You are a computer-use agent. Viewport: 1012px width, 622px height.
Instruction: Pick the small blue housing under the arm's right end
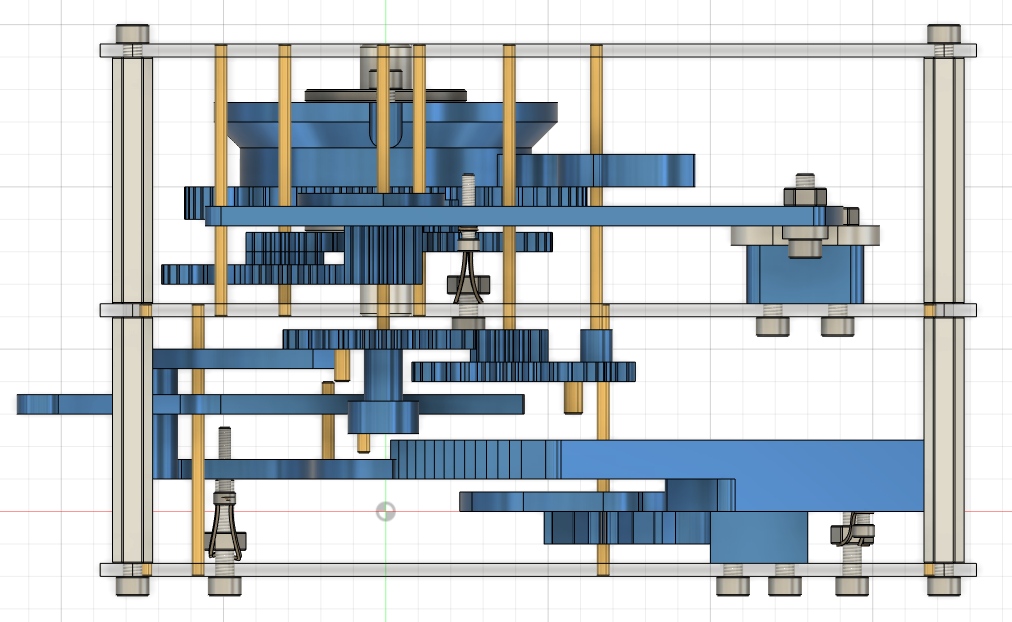[x=805, y=274]
